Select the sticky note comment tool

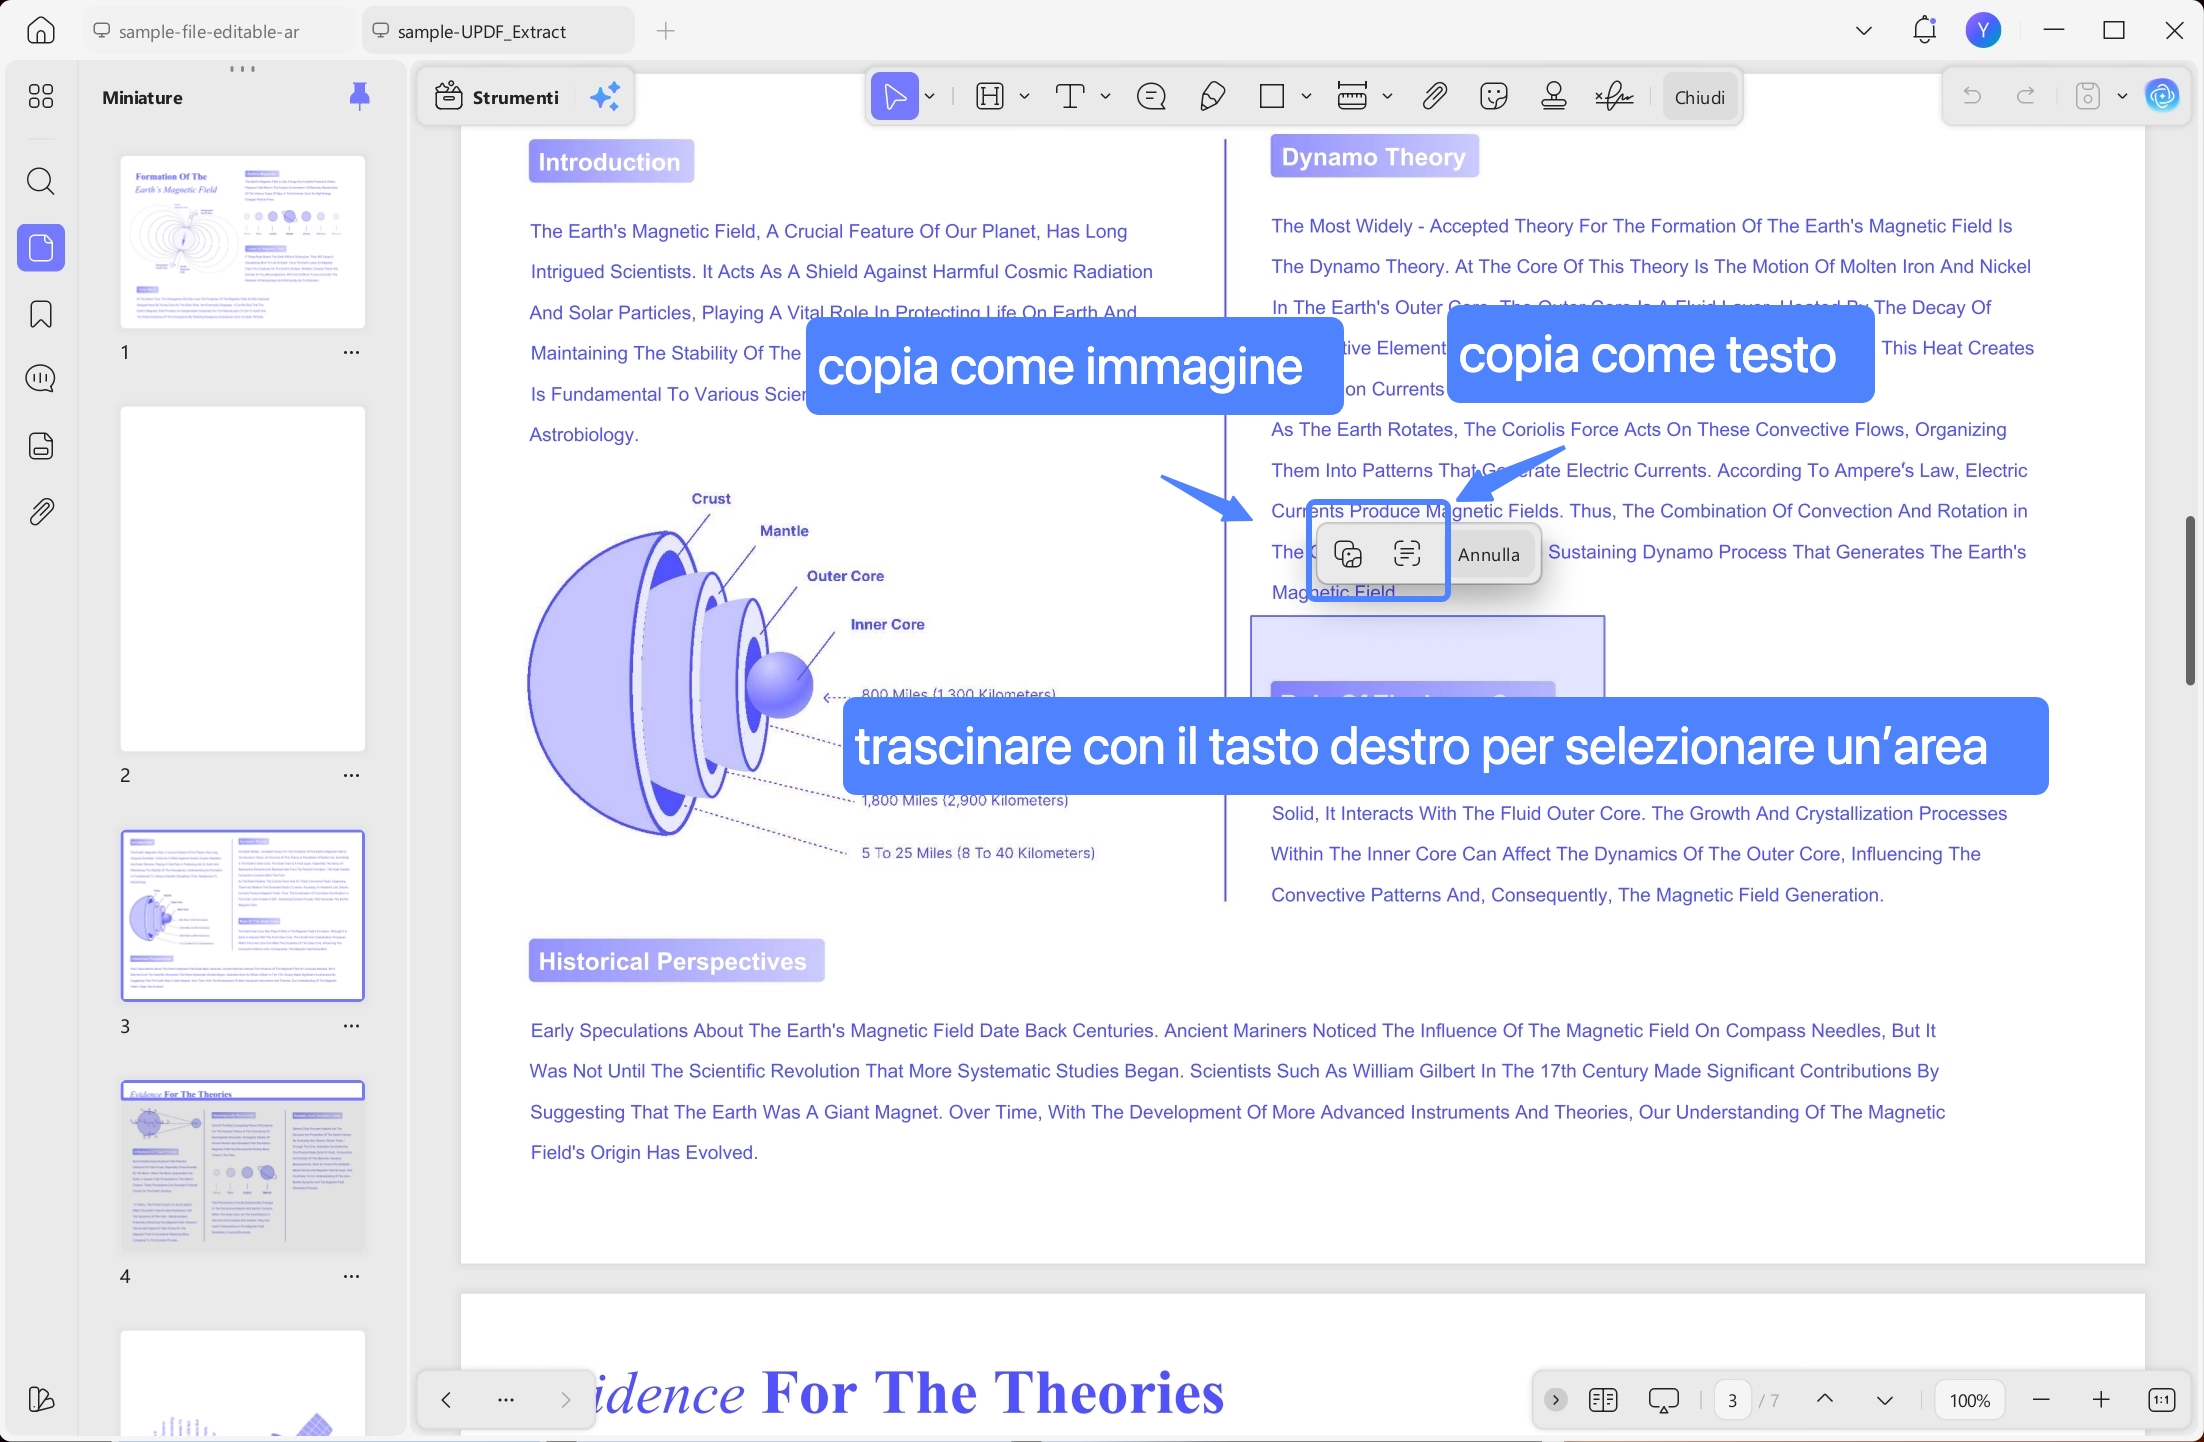[1152, 96]
